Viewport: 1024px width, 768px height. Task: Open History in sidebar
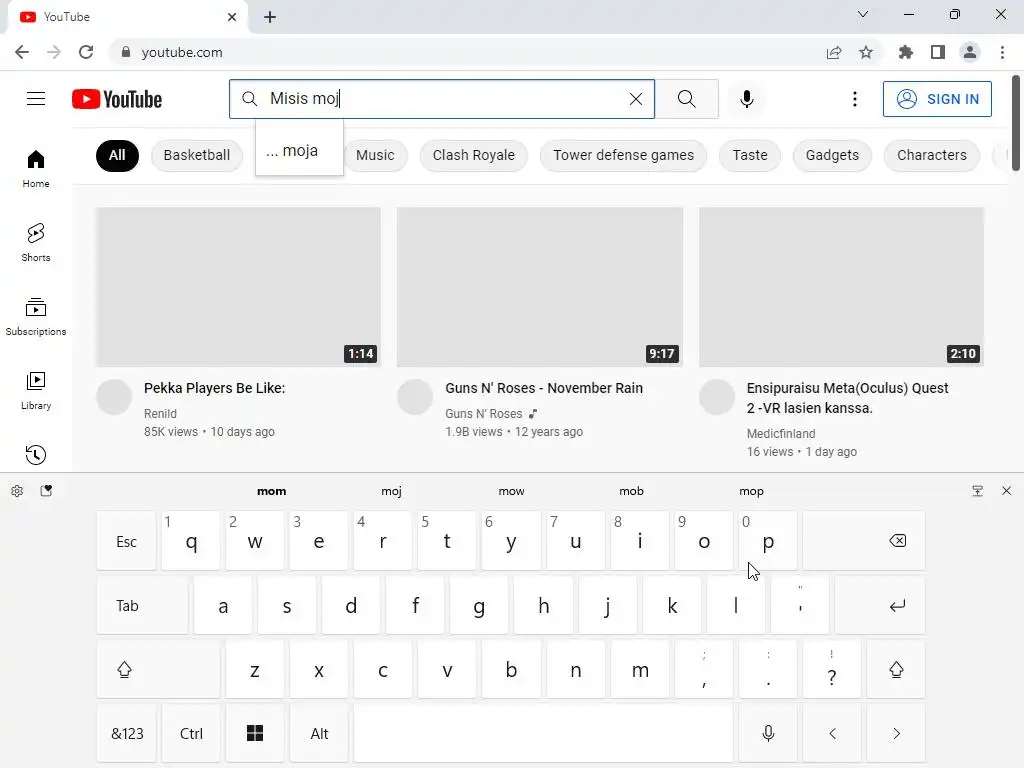[x=36, y=455]
